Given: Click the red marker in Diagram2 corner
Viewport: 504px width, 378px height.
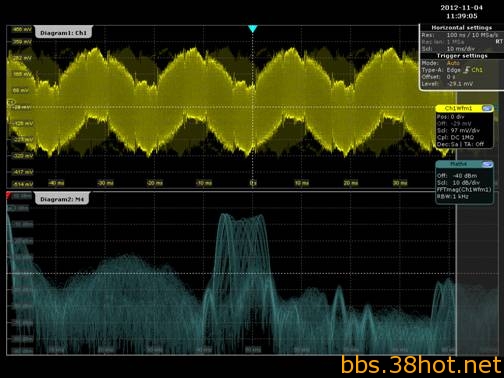Looking at the screenshot, I should 8,195.
